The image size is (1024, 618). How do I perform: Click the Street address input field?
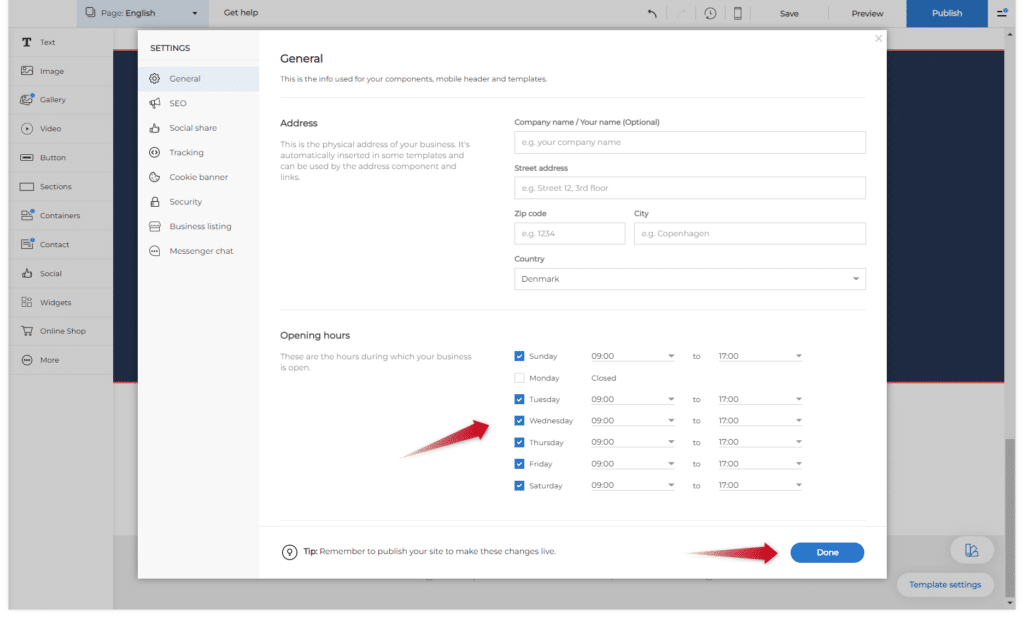[689, 188]
